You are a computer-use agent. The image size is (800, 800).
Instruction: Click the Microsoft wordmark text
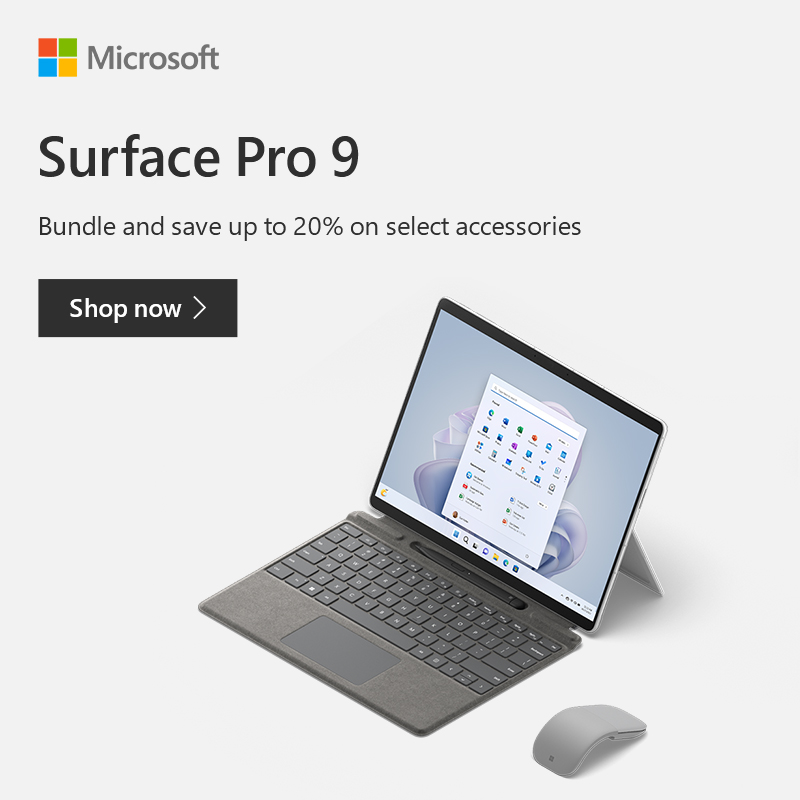(x=153, y=57)
